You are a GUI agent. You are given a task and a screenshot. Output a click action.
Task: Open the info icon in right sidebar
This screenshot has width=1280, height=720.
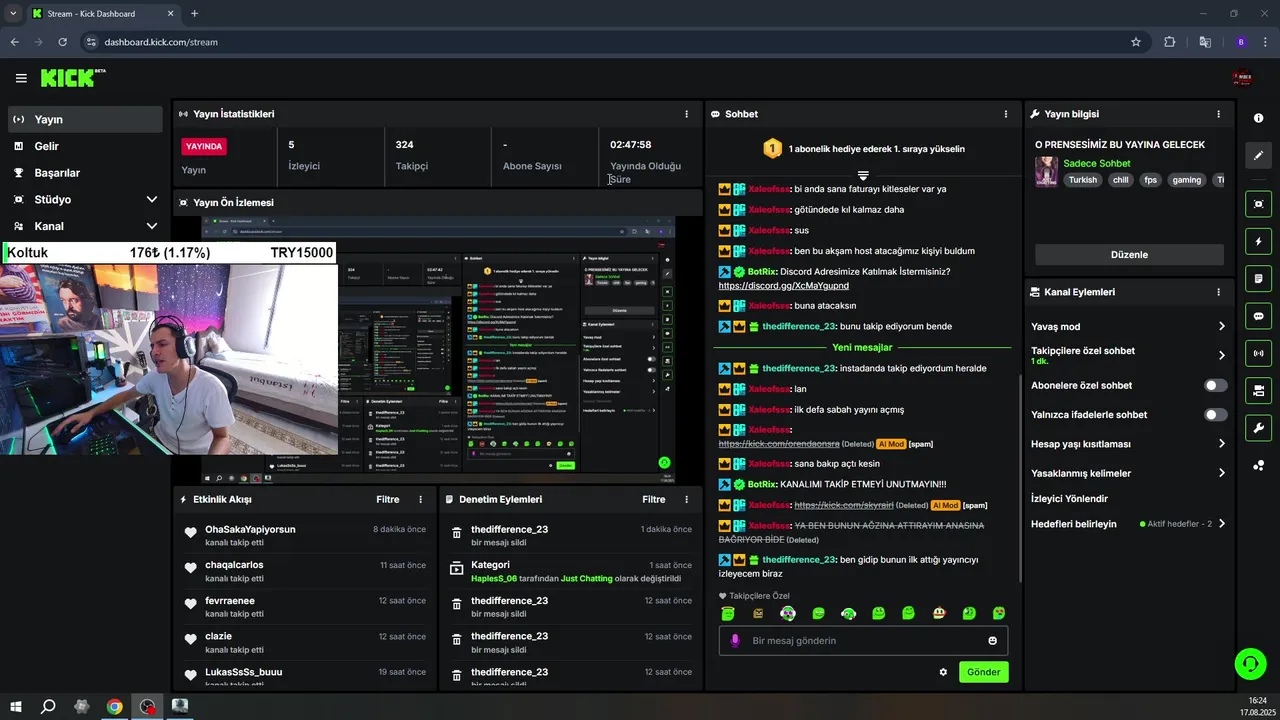pos(1258,118)
